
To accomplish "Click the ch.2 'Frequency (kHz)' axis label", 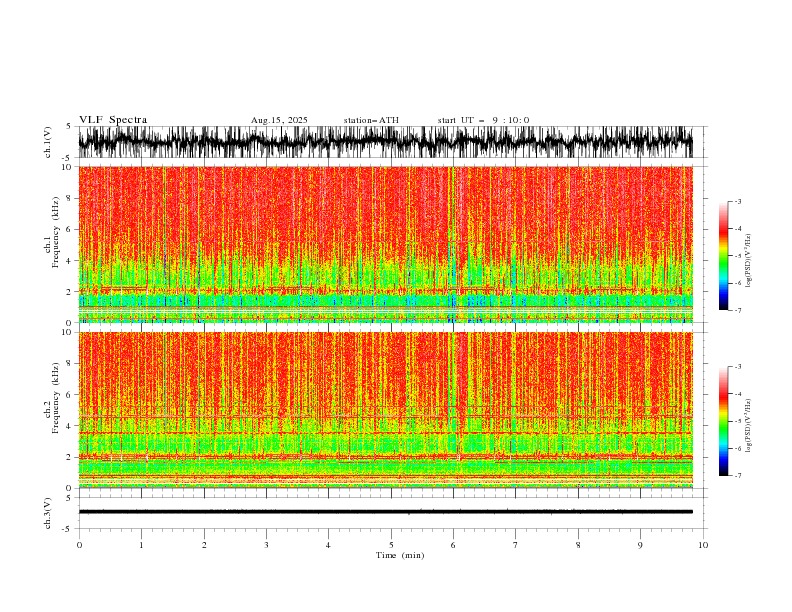I will coord(56,398).
